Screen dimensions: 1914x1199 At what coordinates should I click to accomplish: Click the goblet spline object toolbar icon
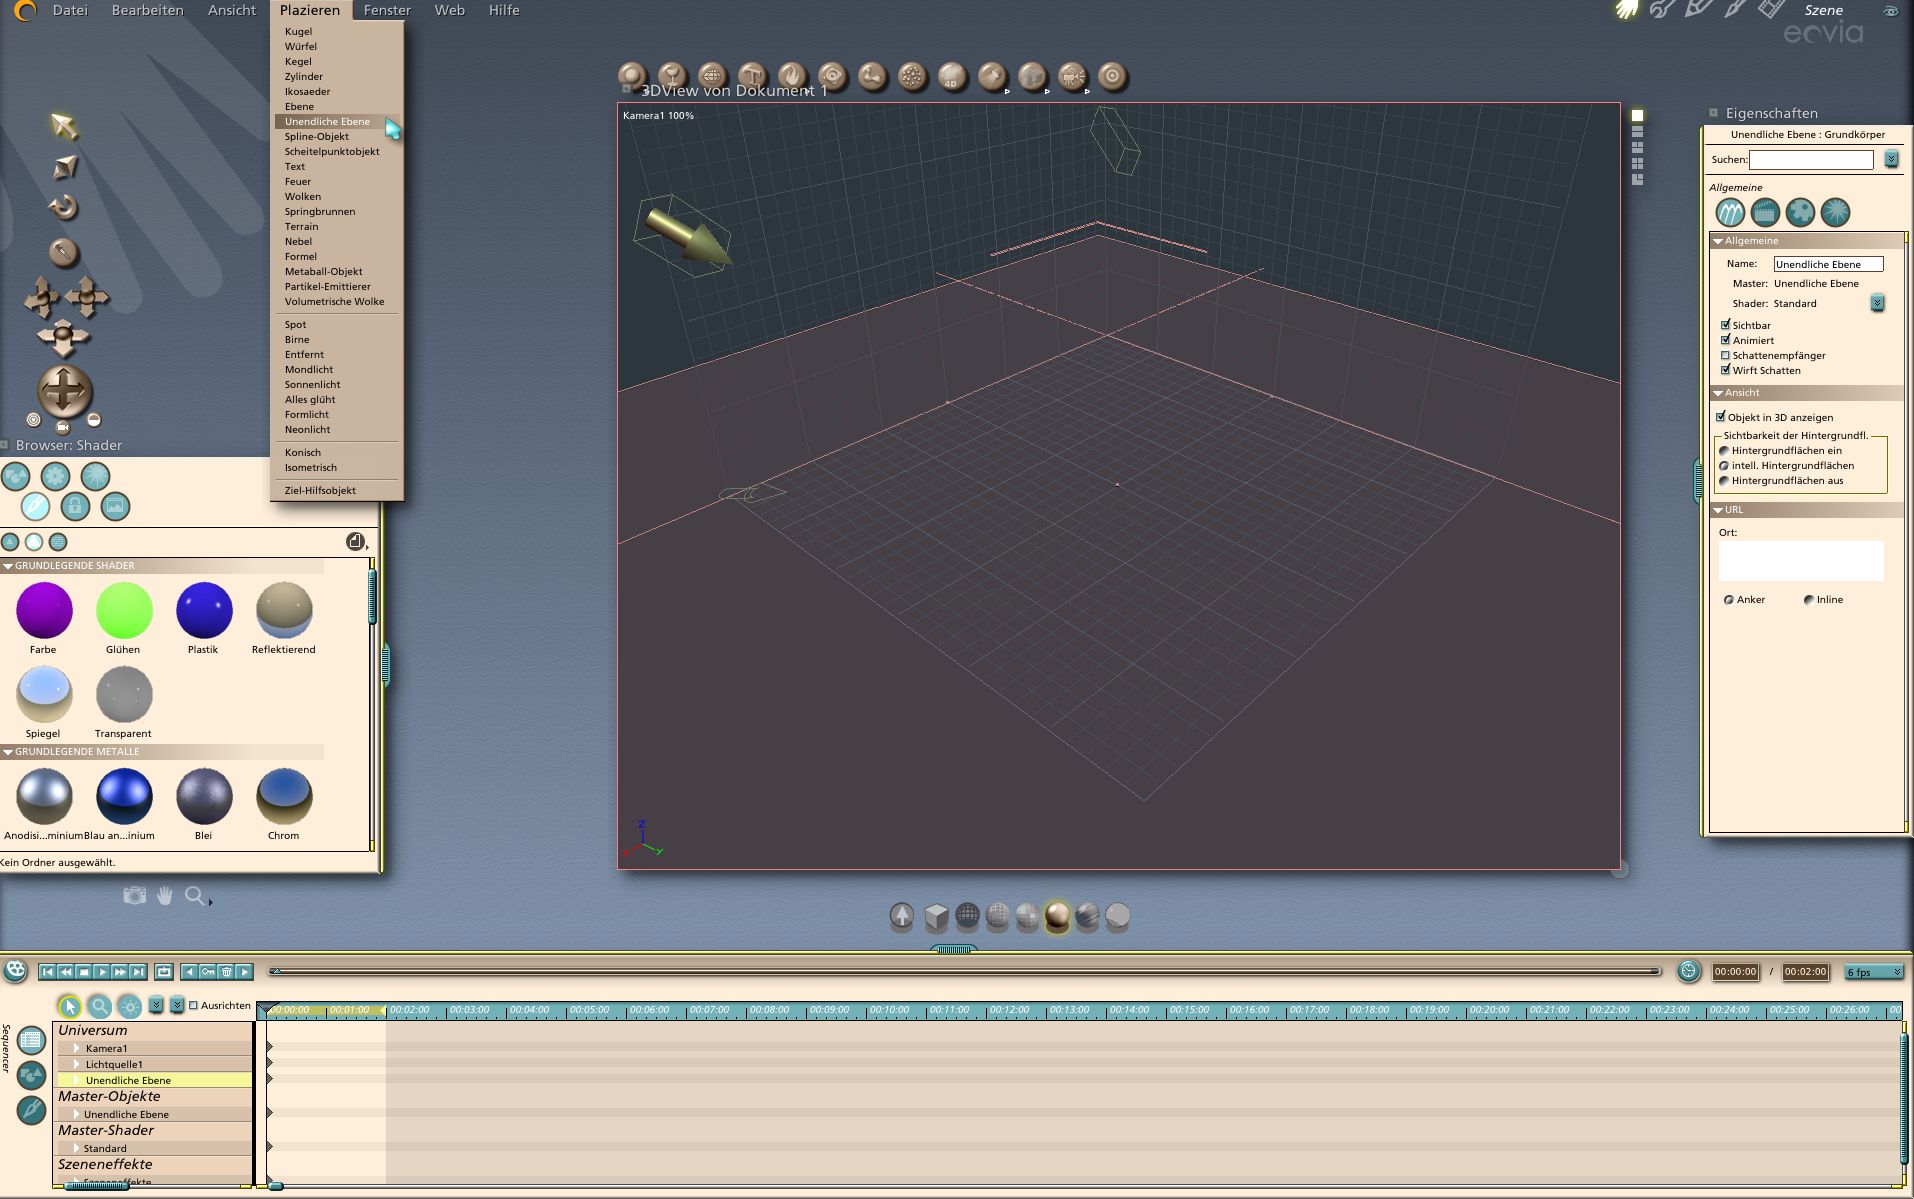(672, 77)
